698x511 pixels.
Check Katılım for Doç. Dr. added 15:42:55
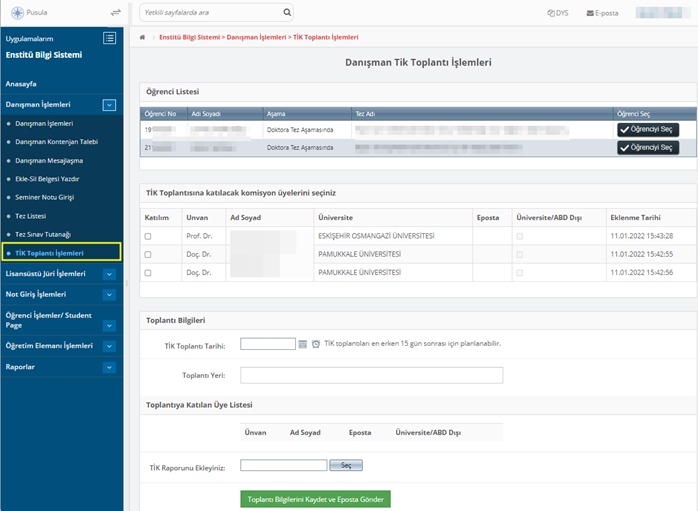148,255
